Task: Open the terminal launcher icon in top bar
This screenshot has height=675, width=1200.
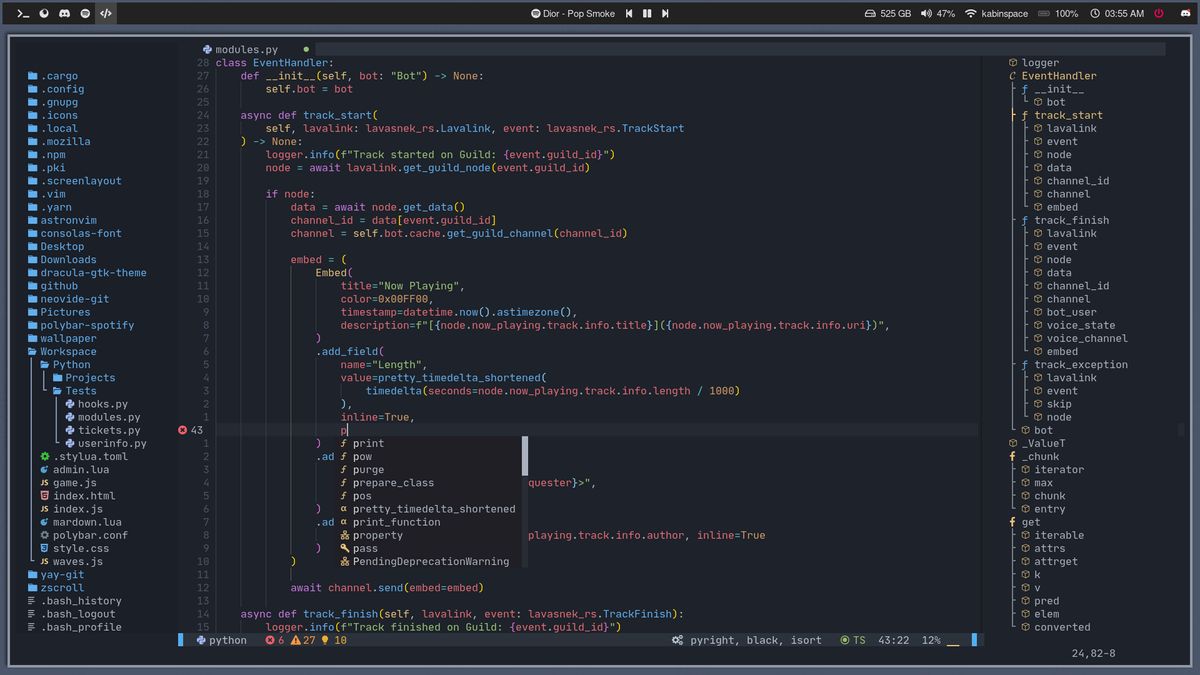Action: 23,14
